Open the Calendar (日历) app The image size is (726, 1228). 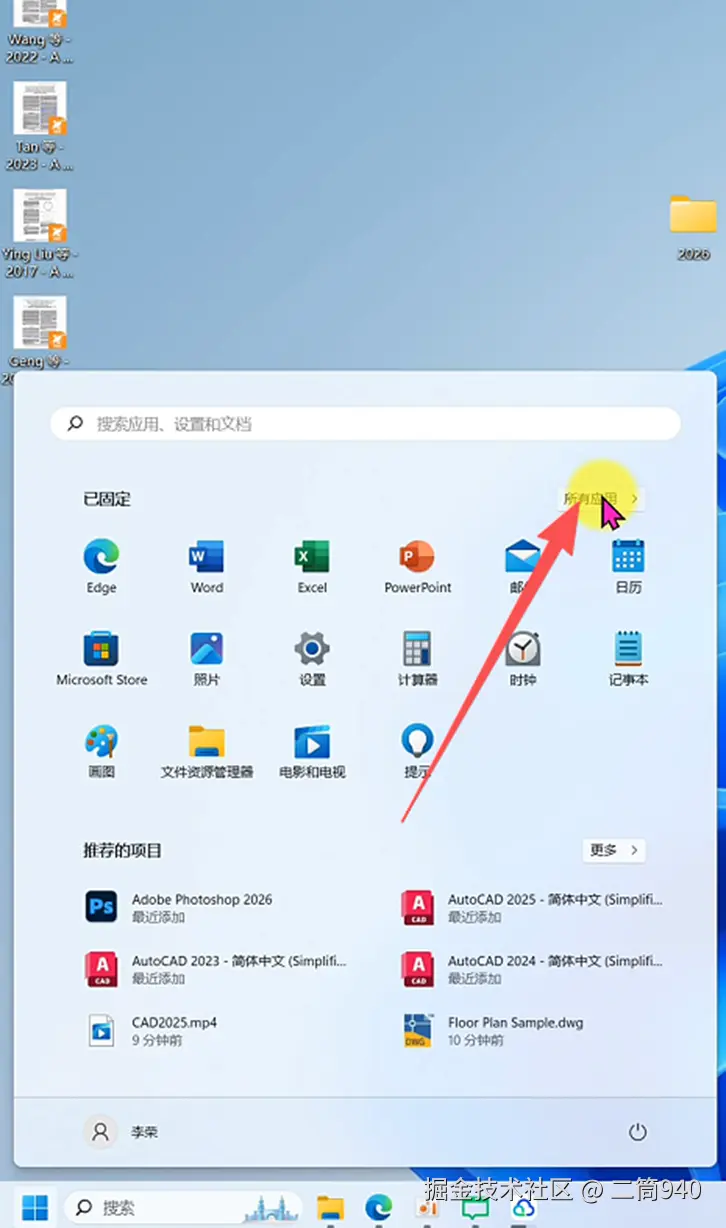[x=628, y=565]
